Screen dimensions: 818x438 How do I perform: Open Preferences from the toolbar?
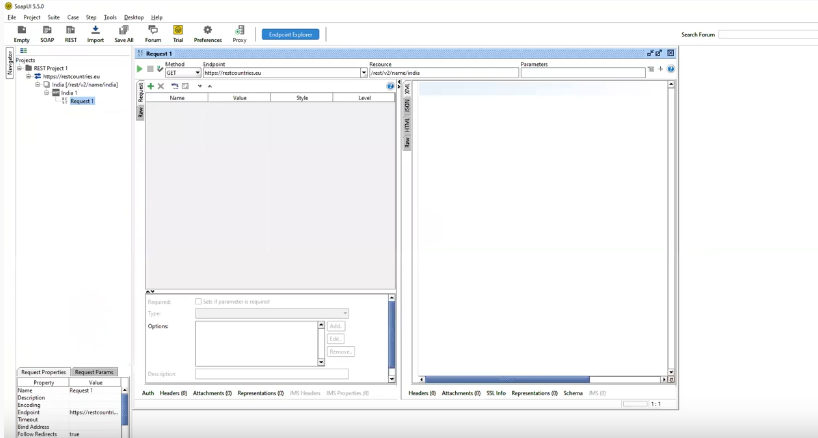pos(207,33)
